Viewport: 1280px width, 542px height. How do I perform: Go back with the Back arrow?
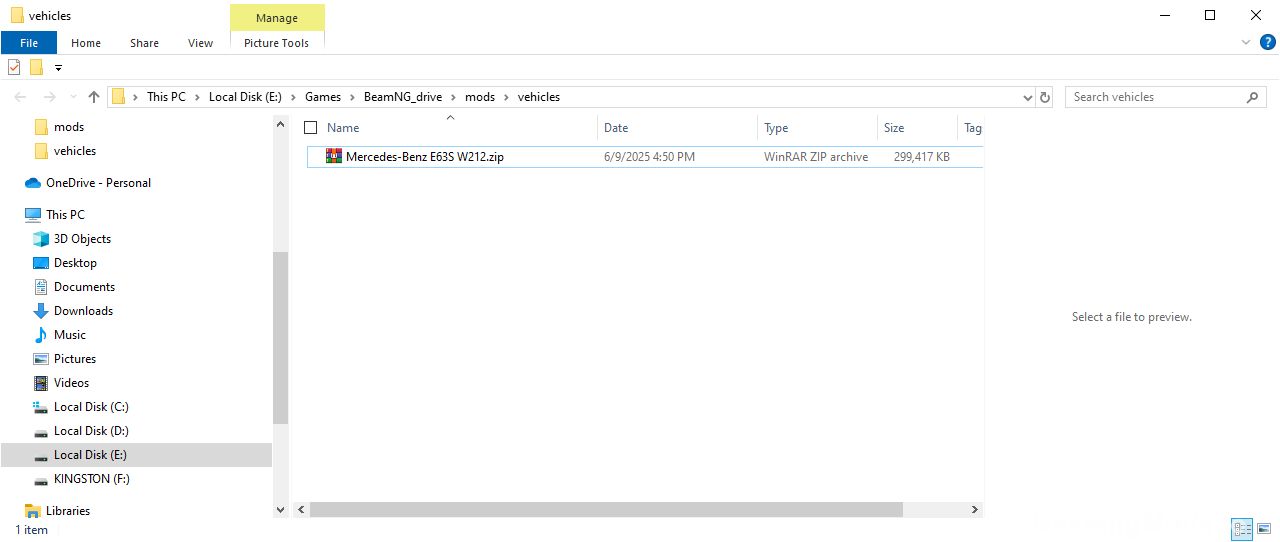tap(20, 97)
